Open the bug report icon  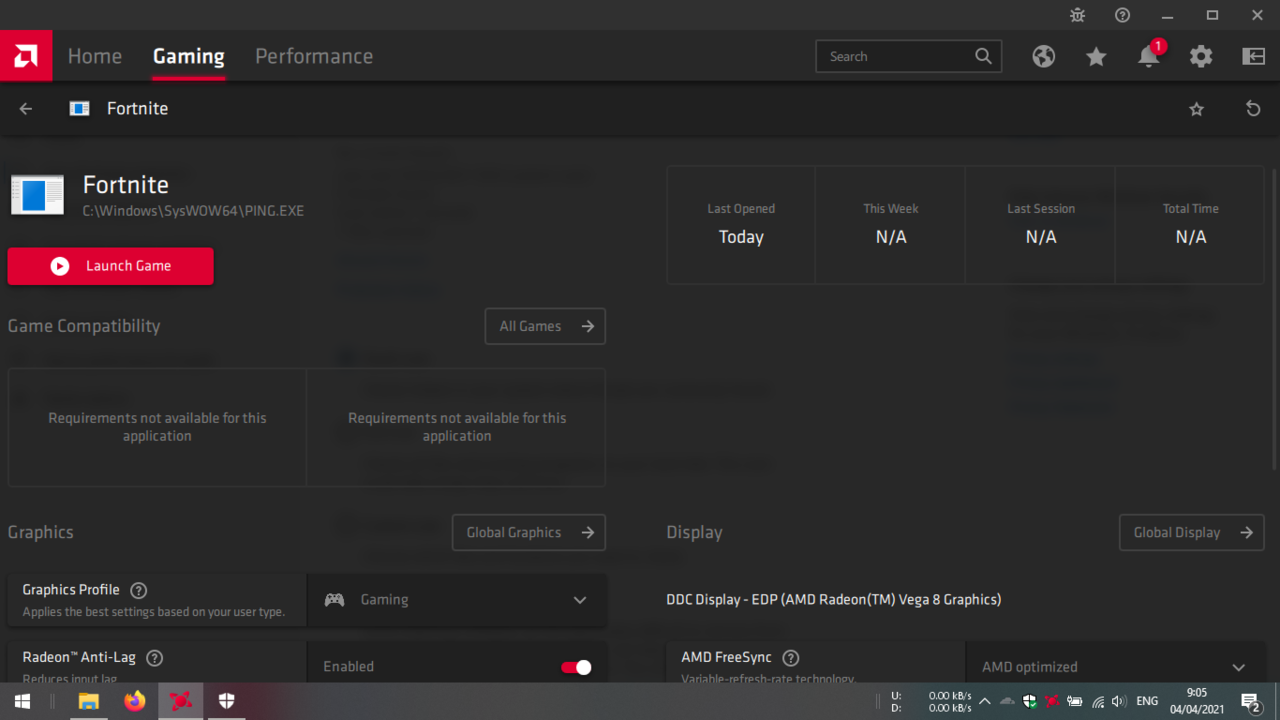pos(1077,15)
